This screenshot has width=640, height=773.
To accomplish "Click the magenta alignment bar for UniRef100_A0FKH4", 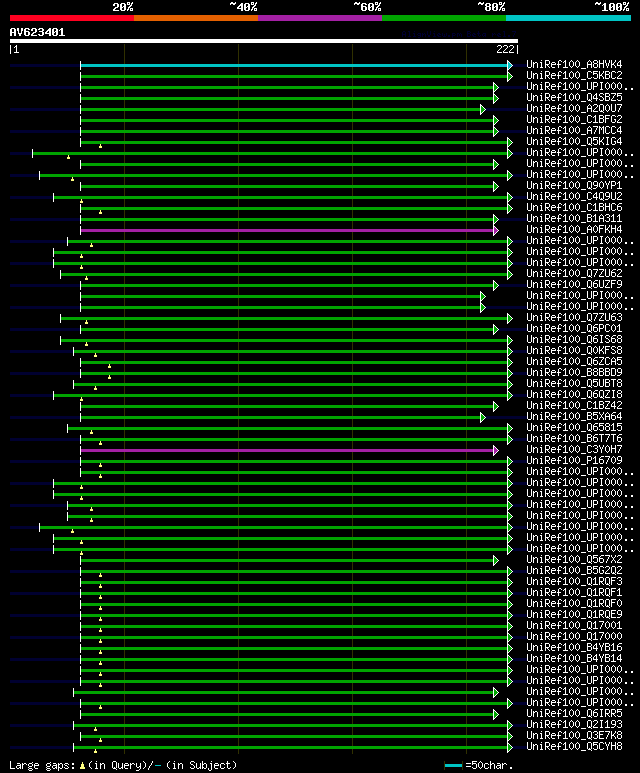I will coord(288,230).
